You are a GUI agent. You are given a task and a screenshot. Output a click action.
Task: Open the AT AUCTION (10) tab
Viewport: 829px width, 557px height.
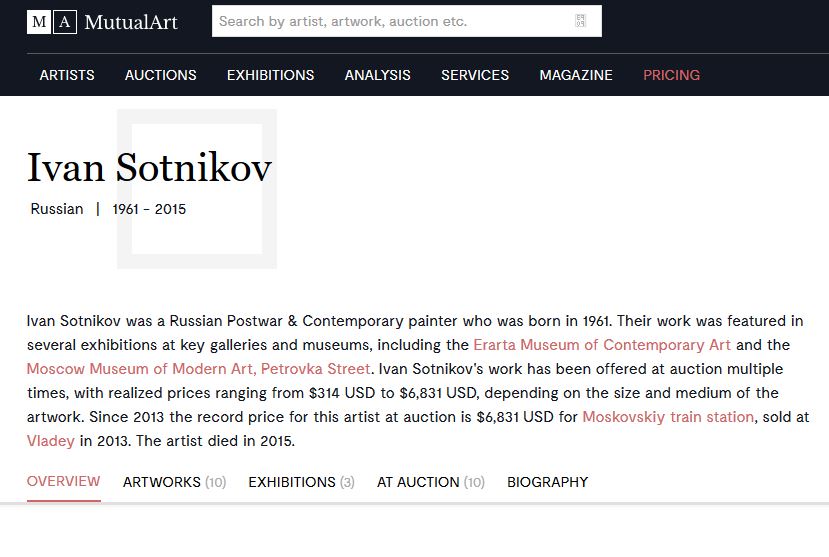click(430, 482)
